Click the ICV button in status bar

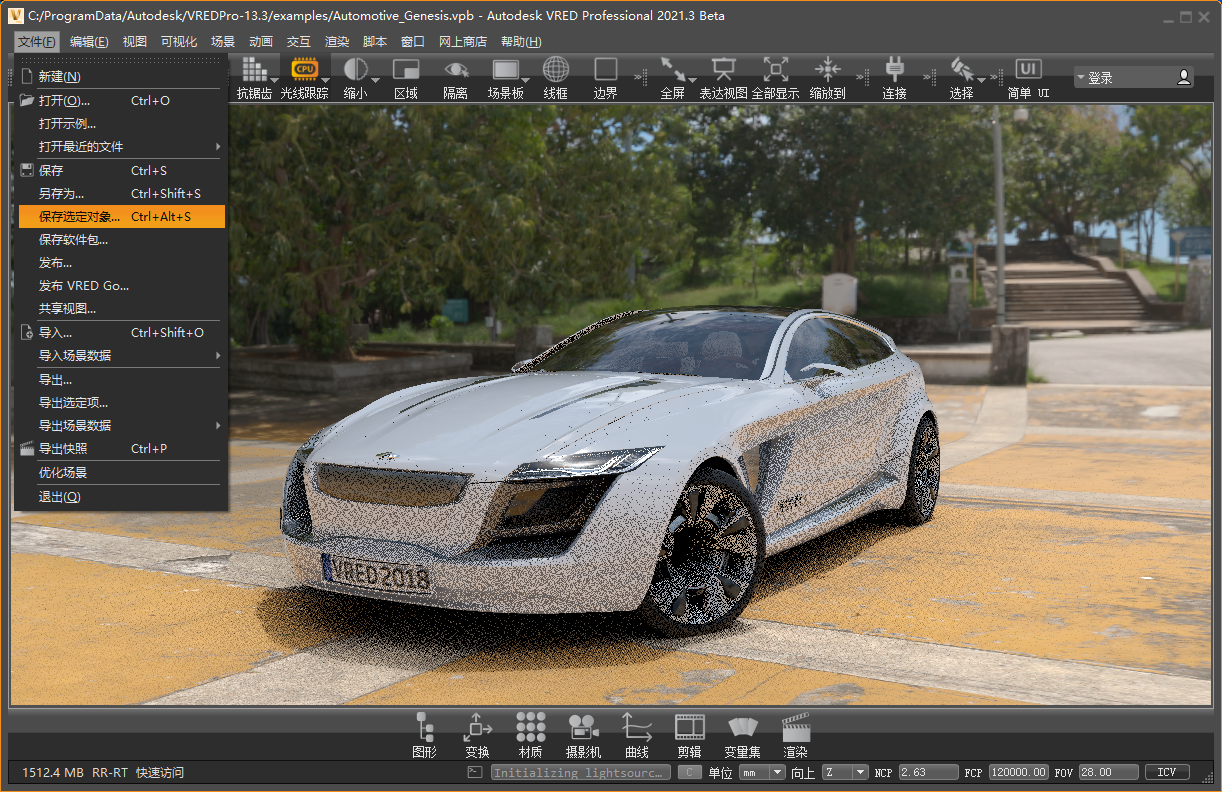pyautogui.click(x=1167, y=773)
